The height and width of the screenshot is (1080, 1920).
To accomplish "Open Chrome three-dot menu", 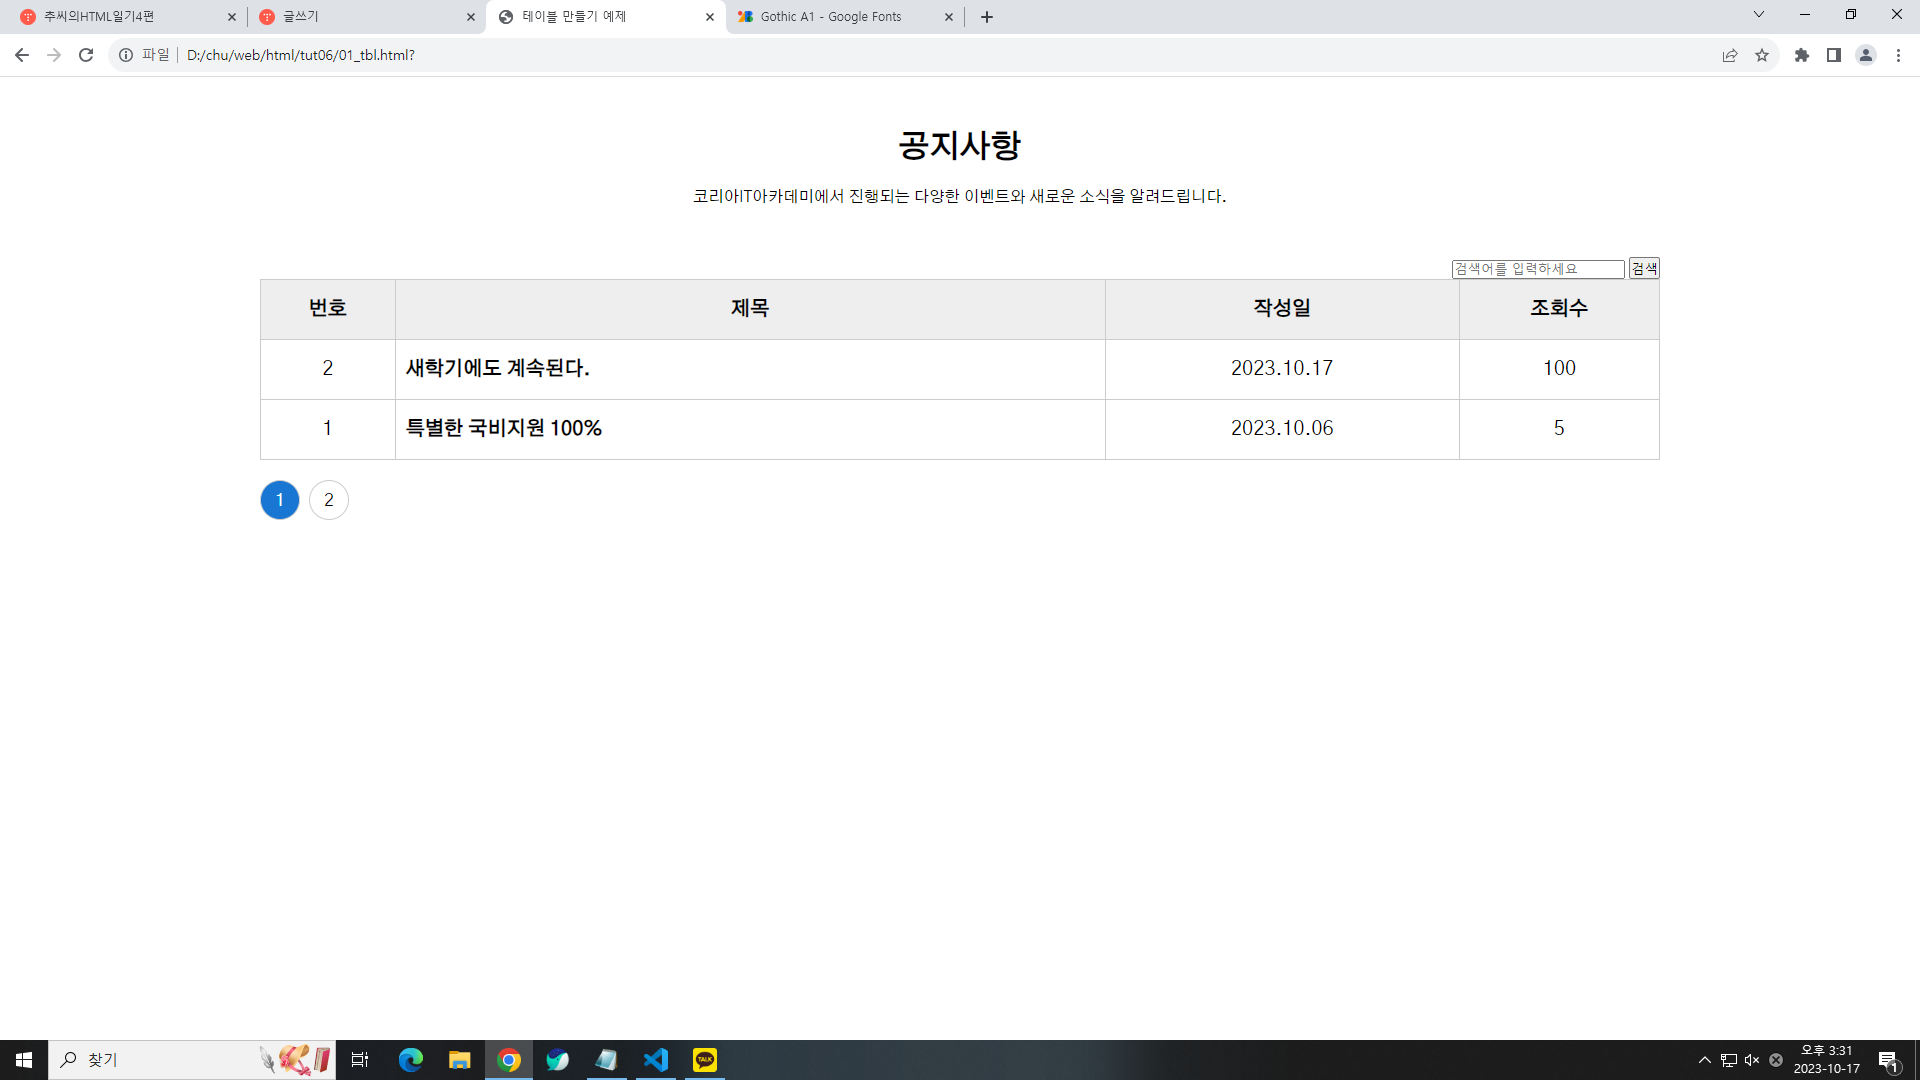I will pyautogui.click(x=1898, y=55).
